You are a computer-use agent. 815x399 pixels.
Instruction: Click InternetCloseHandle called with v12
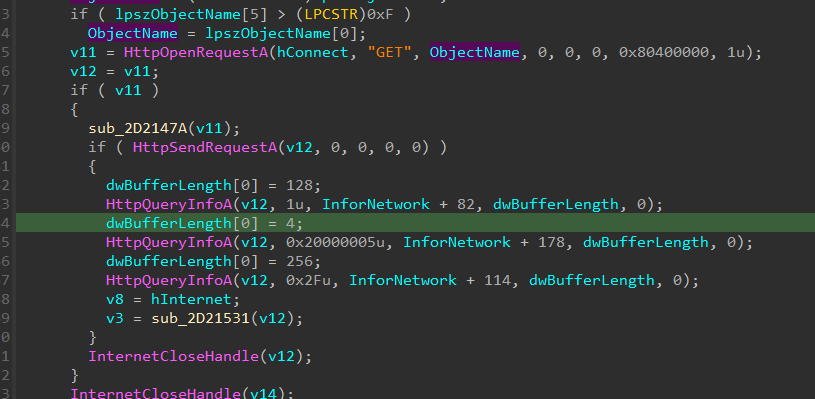point(174,356)
